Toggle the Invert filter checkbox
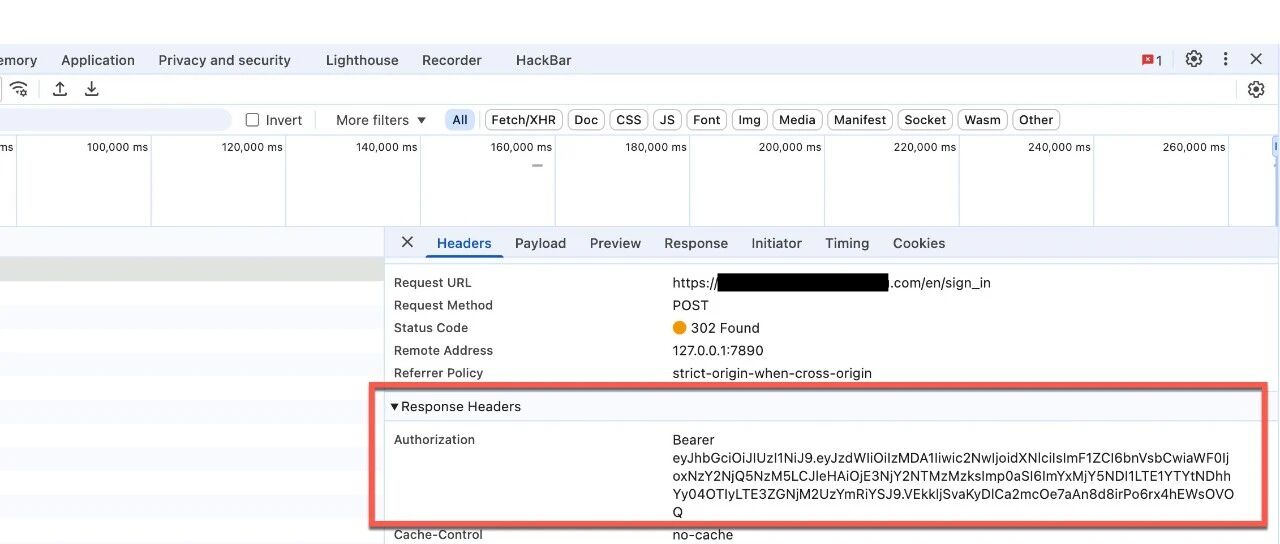 point(252,120)
